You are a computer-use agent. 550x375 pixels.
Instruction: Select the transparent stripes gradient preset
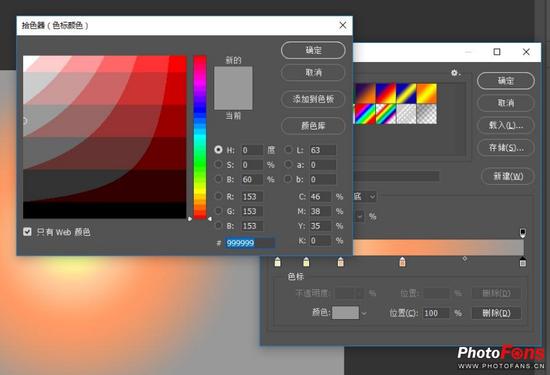tap(406, 114)
